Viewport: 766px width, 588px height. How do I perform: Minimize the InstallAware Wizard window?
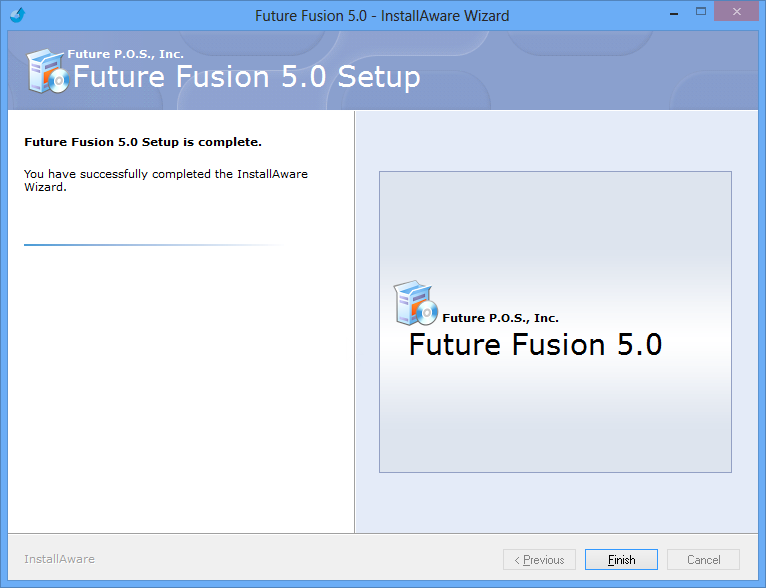coord(674,14)
